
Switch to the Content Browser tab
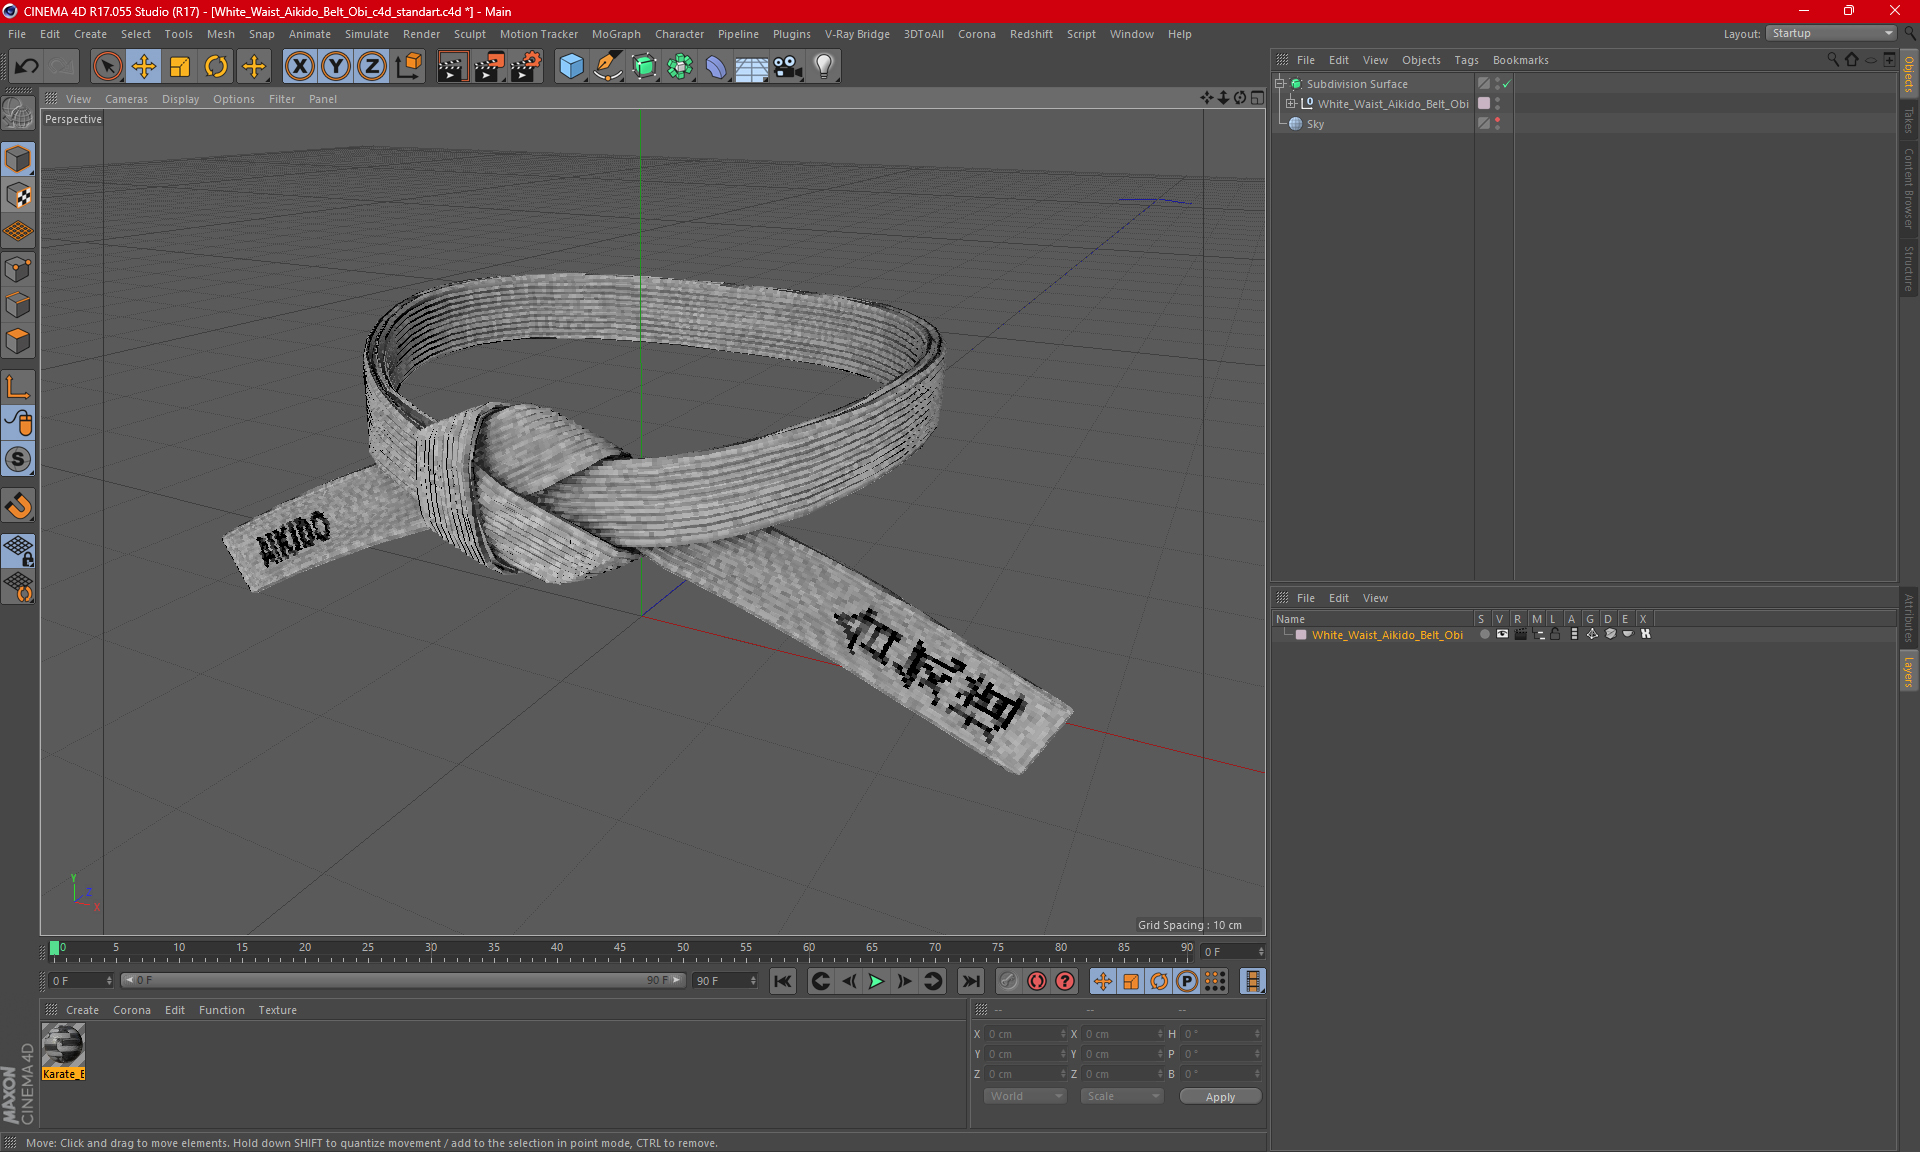[x=1909, y=187]
